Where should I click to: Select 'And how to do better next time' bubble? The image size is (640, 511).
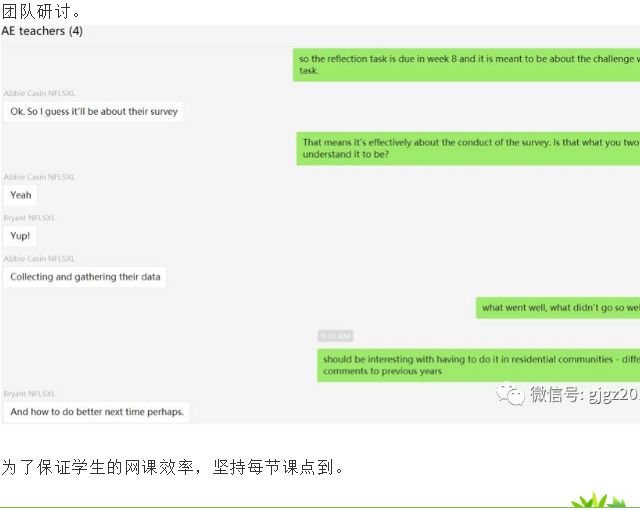click(x=96, y=412)
